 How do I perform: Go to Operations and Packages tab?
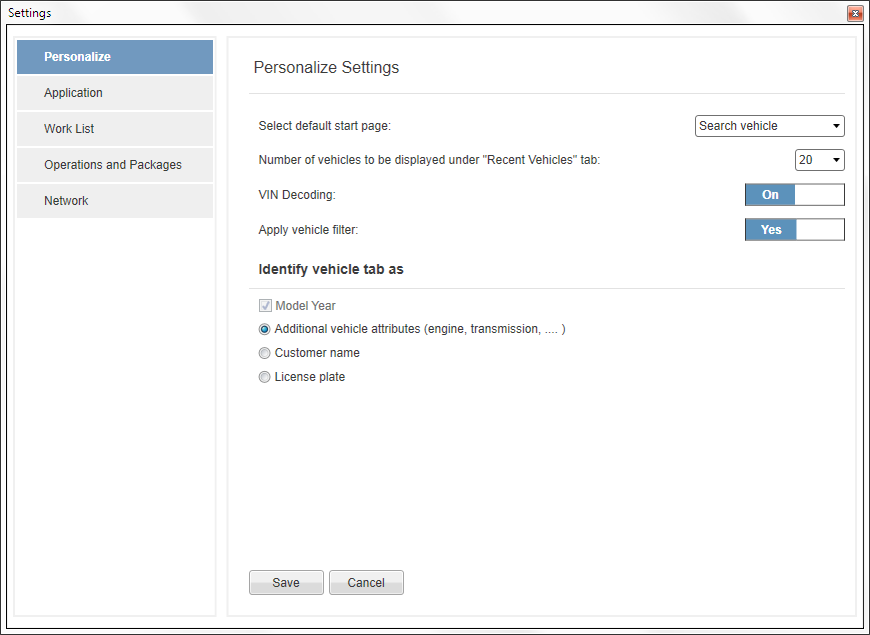115,165
